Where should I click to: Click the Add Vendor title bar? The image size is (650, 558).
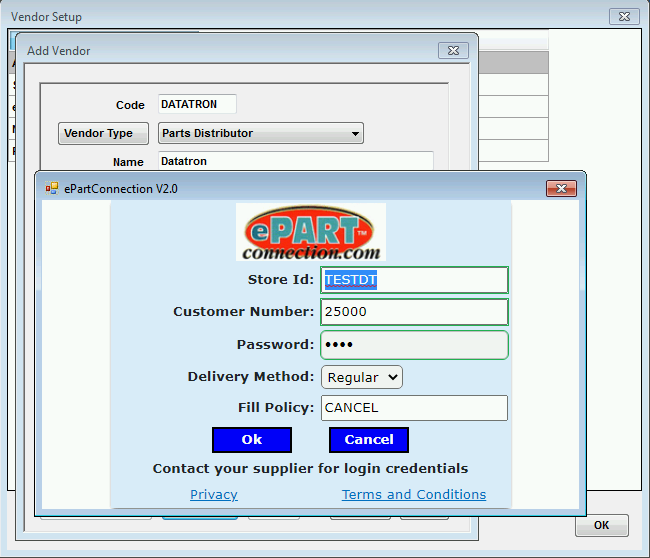[230, 50]
